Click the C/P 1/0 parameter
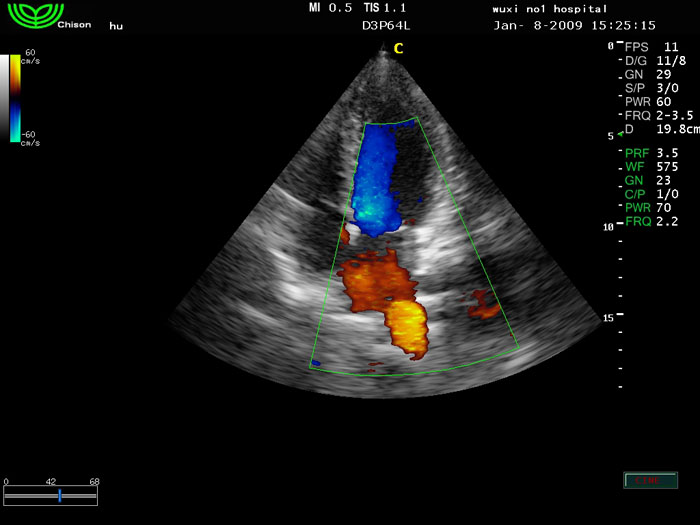 pyautogui.click(x=658, y=194)
